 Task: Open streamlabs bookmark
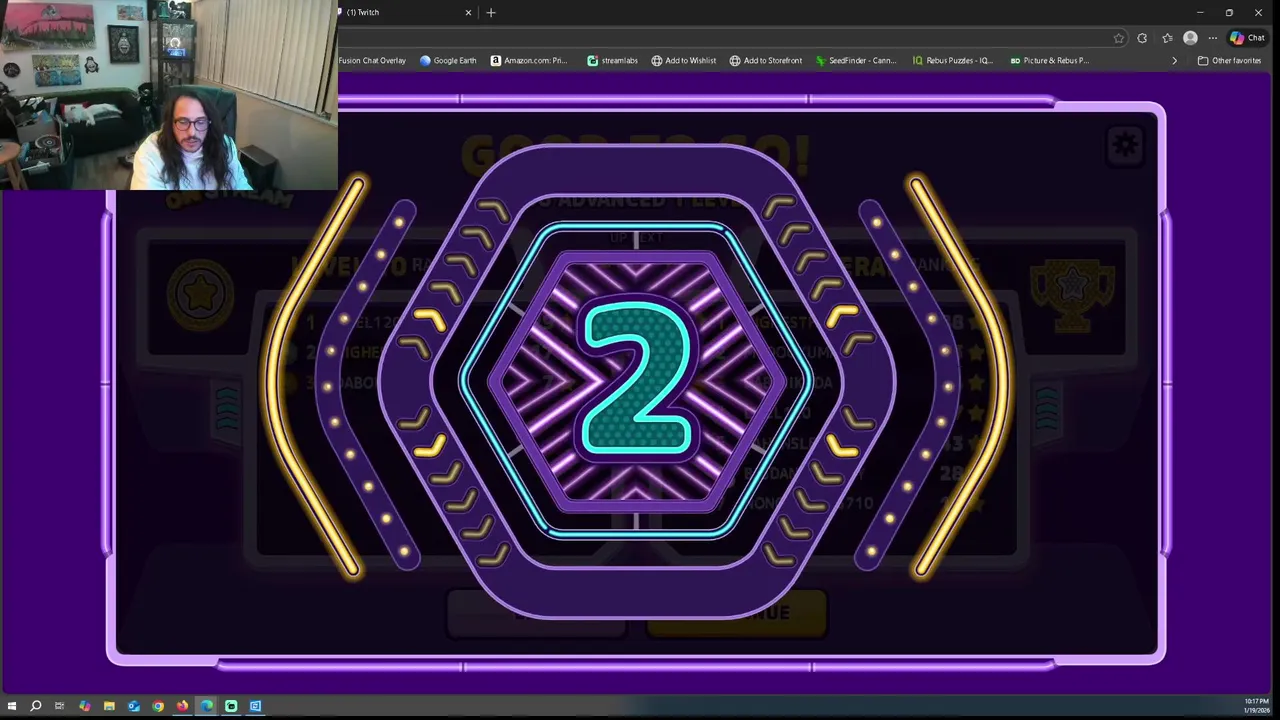point(612,60)
